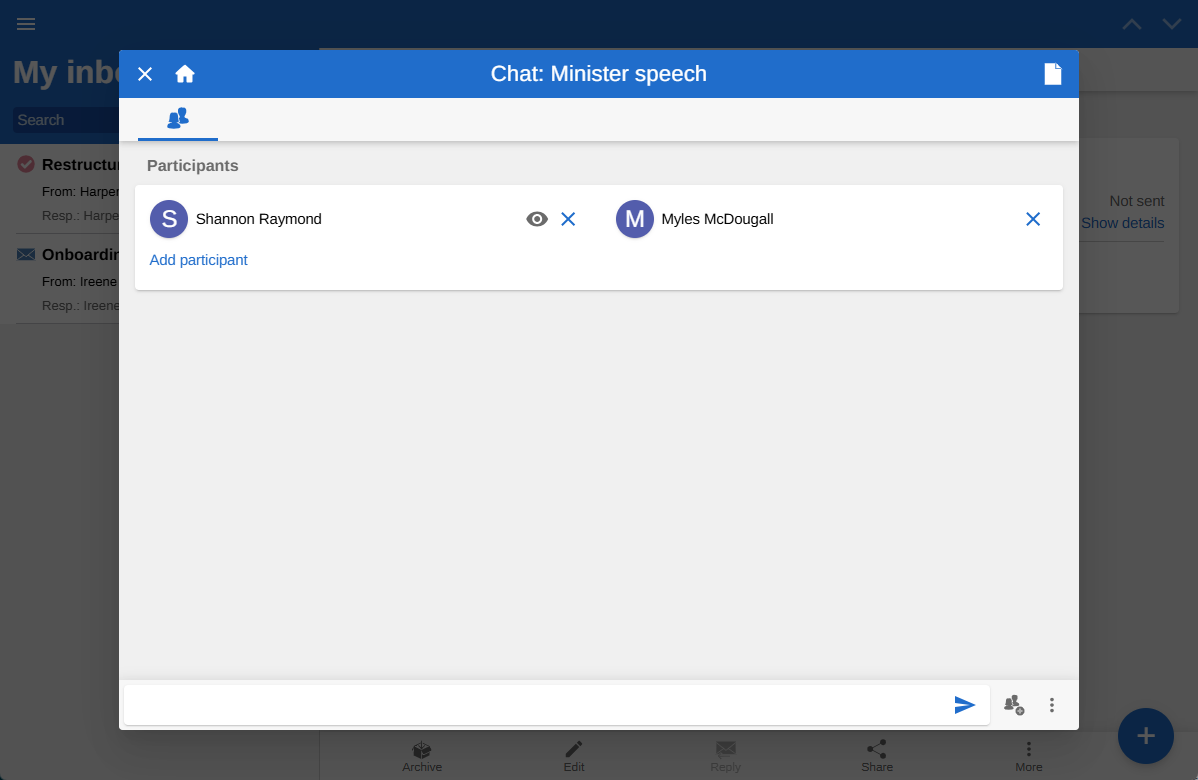Click the Not sent status text
Viewport: 1198px width, 780px height.
coord(1137,201)
